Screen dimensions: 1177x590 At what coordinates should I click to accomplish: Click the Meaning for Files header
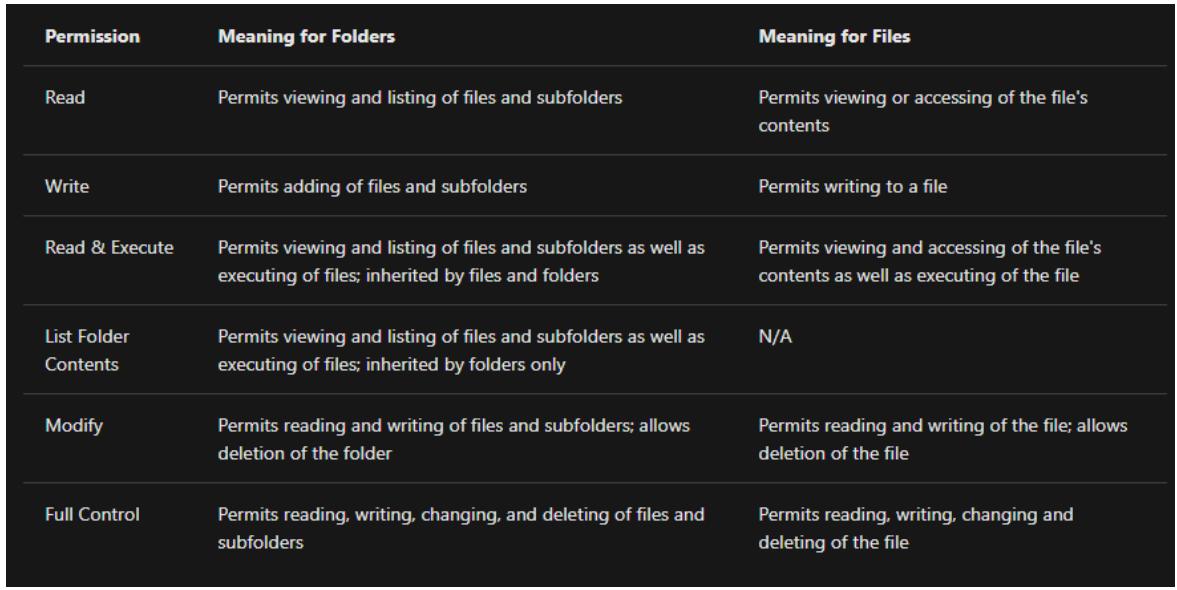pos(836,37)
